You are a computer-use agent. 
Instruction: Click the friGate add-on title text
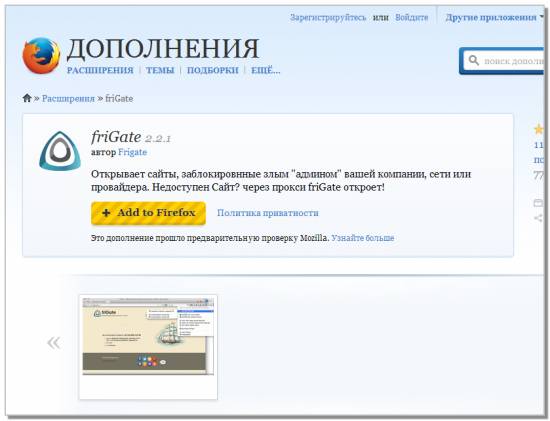(x=116, y=137)
